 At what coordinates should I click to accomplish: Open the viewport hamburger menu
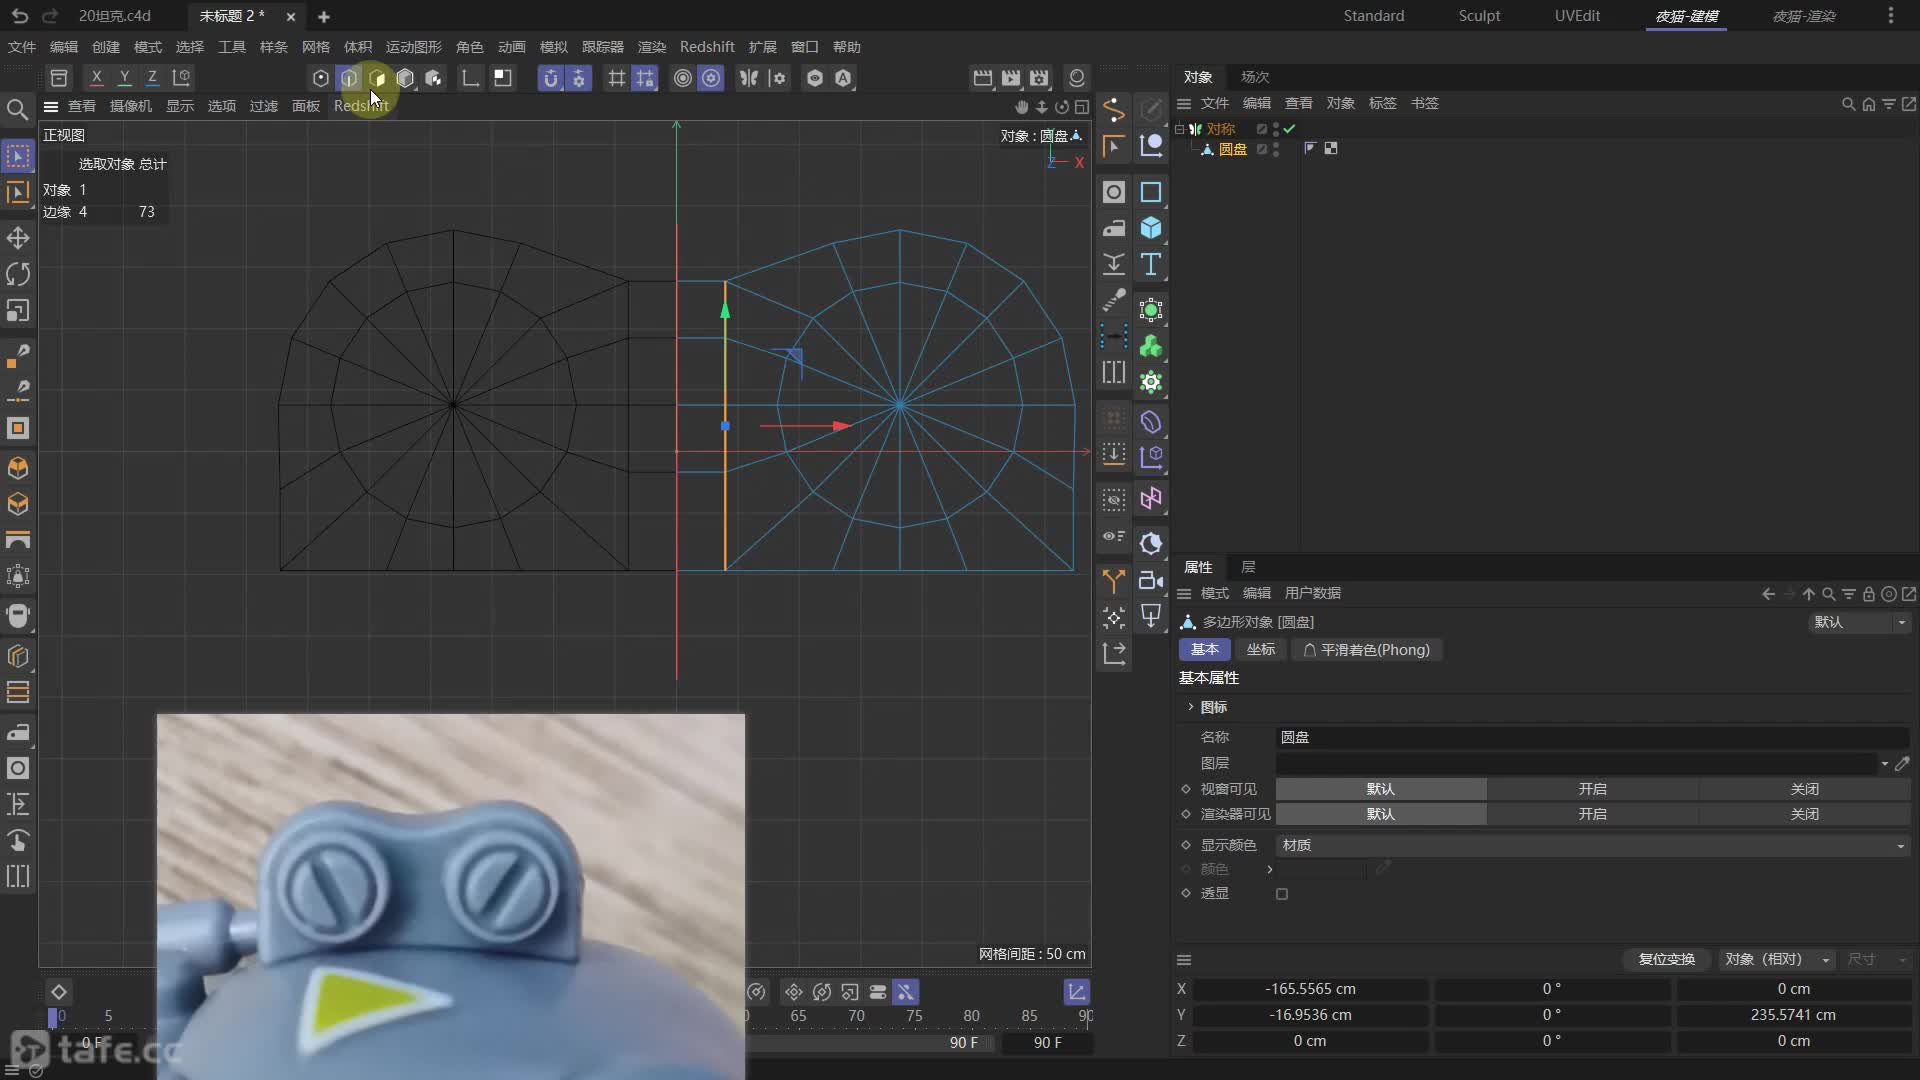[x=51, y=107]
